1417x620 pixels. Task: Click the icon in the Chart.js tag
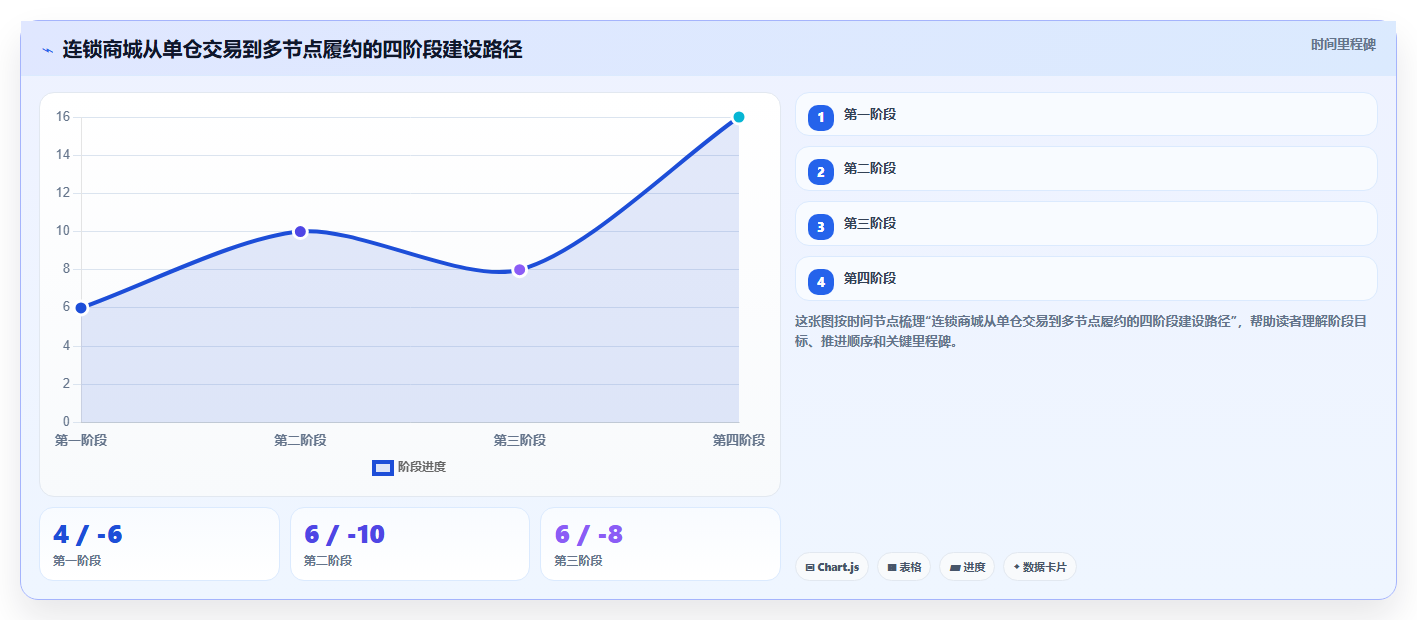click(x=810, y=567)
